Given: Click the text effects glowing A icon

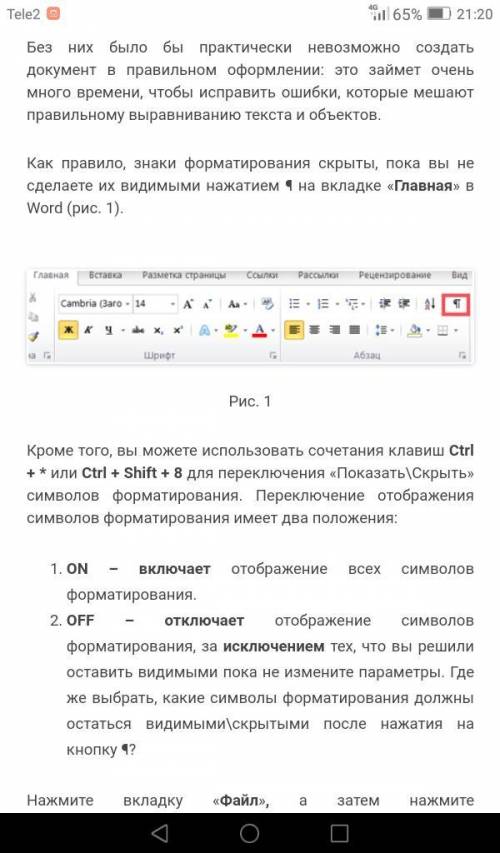Looking at the screenshot, I should 205,330.
